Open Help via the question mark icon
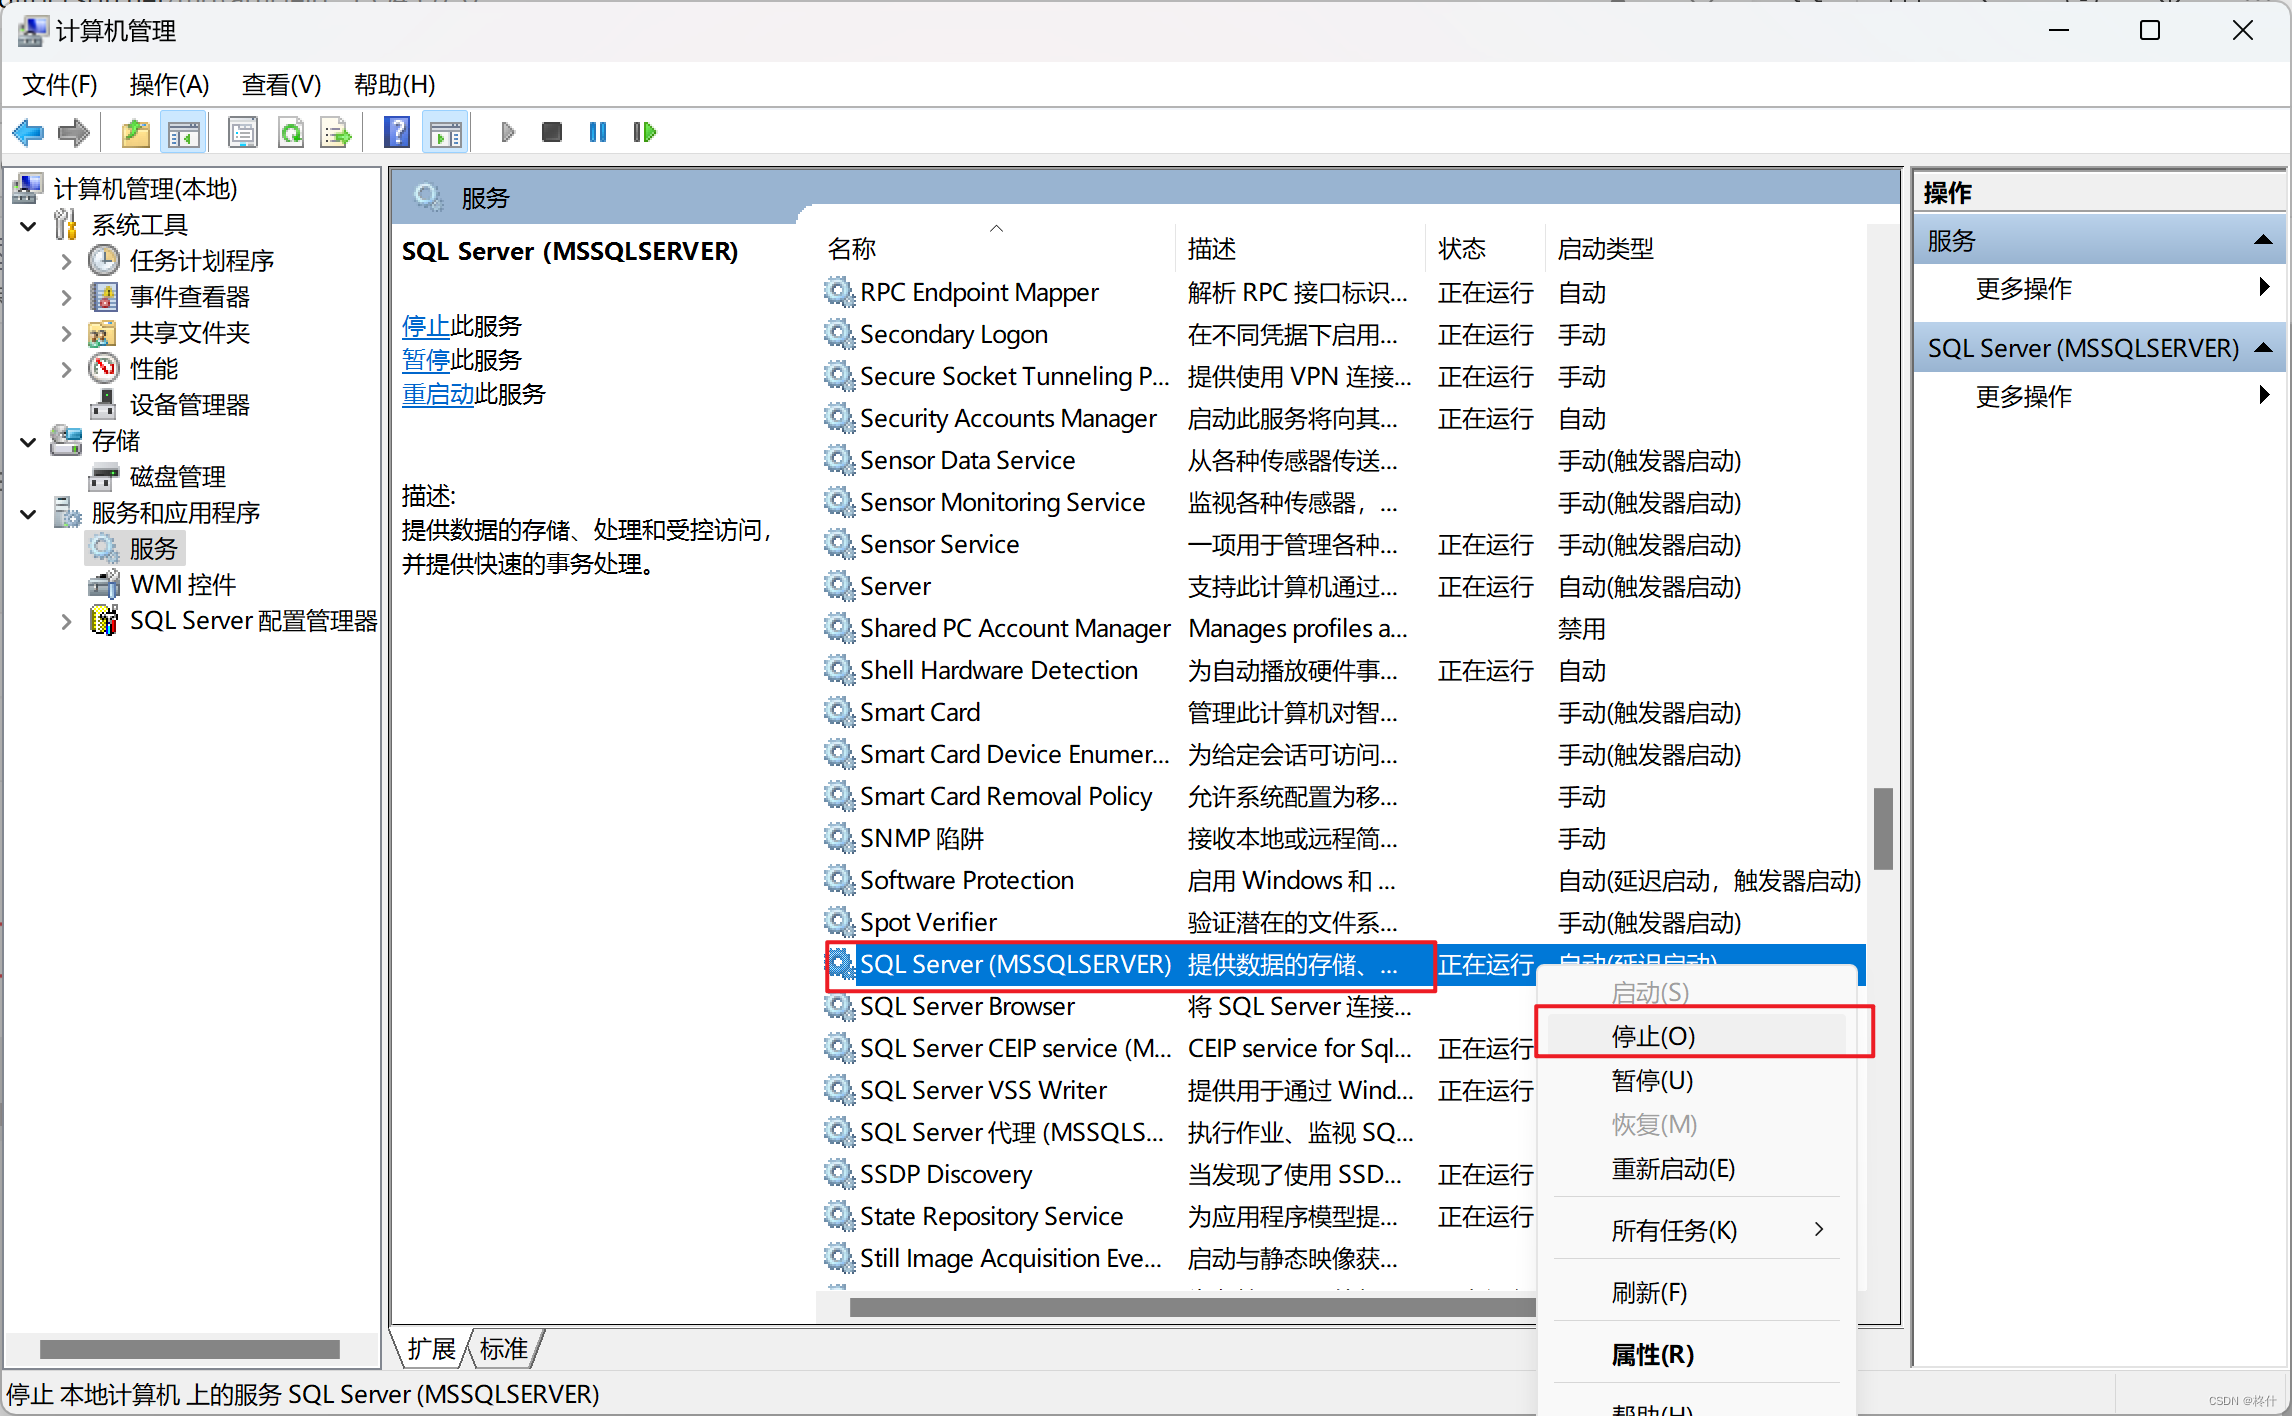 [x=397, y=132]
